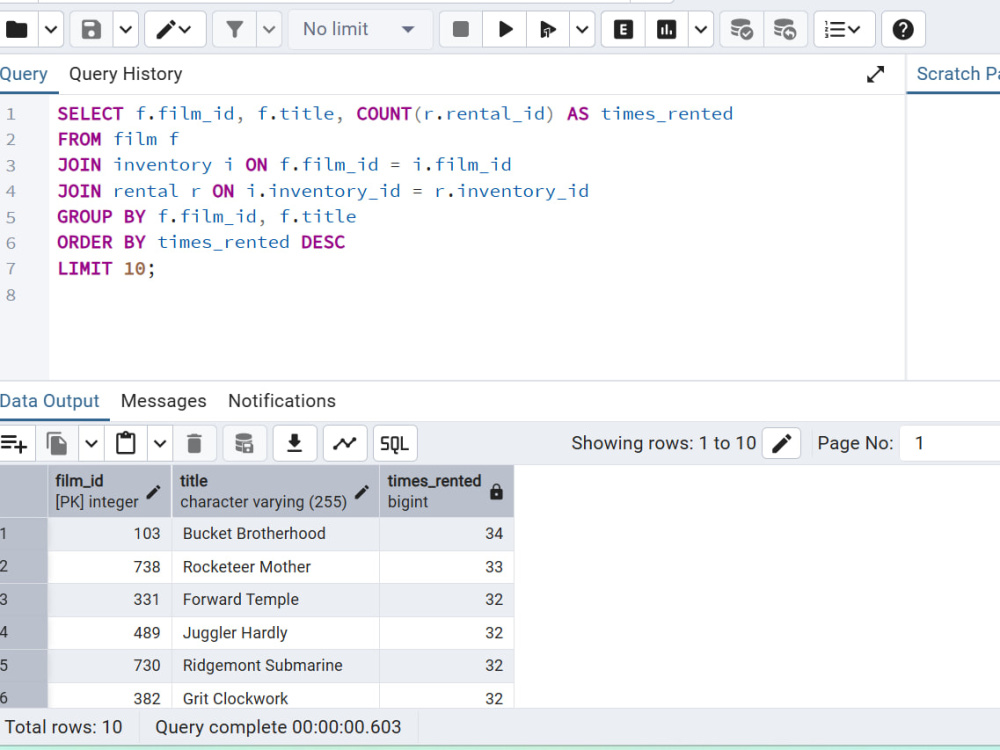Click the Download results as CSV icon
This screenshot has width=1000, height=750.
(295, 443)
